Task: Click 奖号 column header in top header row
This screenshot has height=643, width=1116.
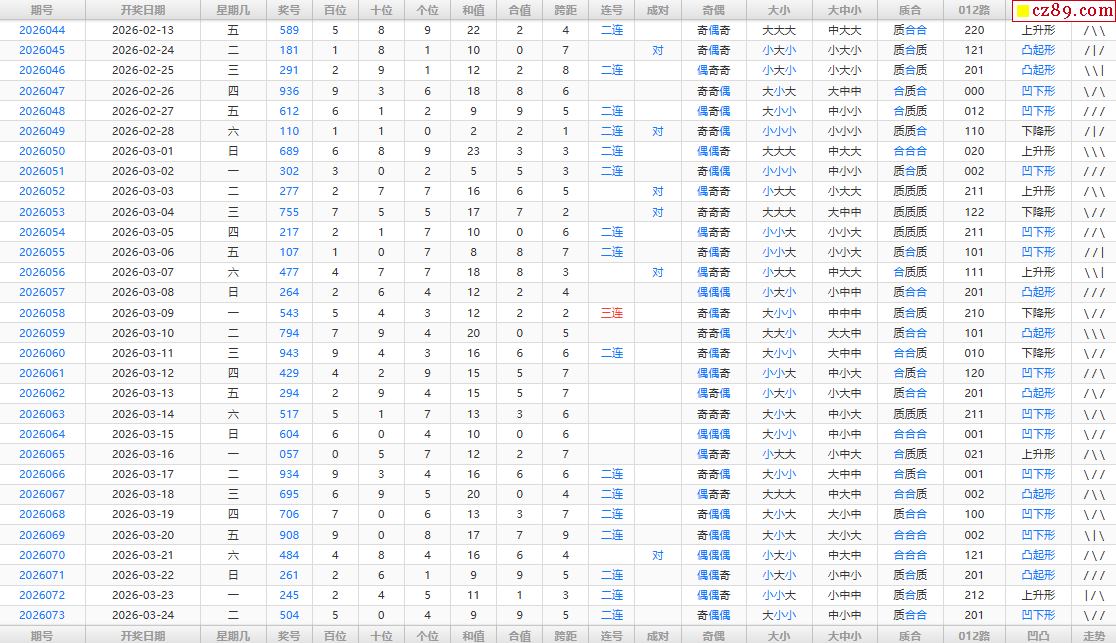Action: (289, 9)
